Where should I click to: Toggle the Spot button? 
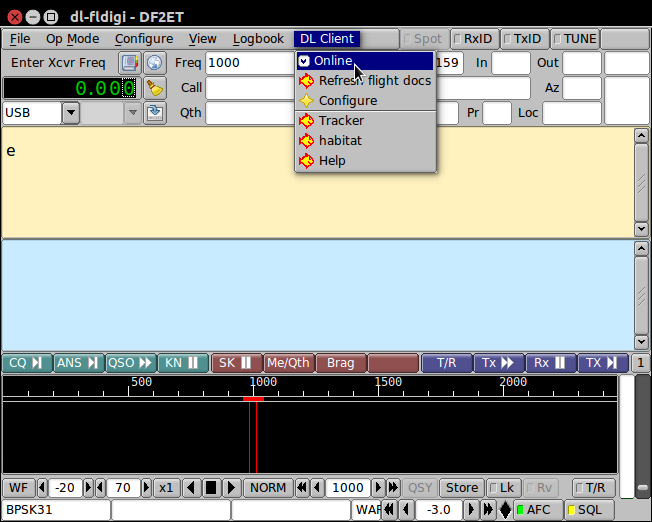(425, 39)
